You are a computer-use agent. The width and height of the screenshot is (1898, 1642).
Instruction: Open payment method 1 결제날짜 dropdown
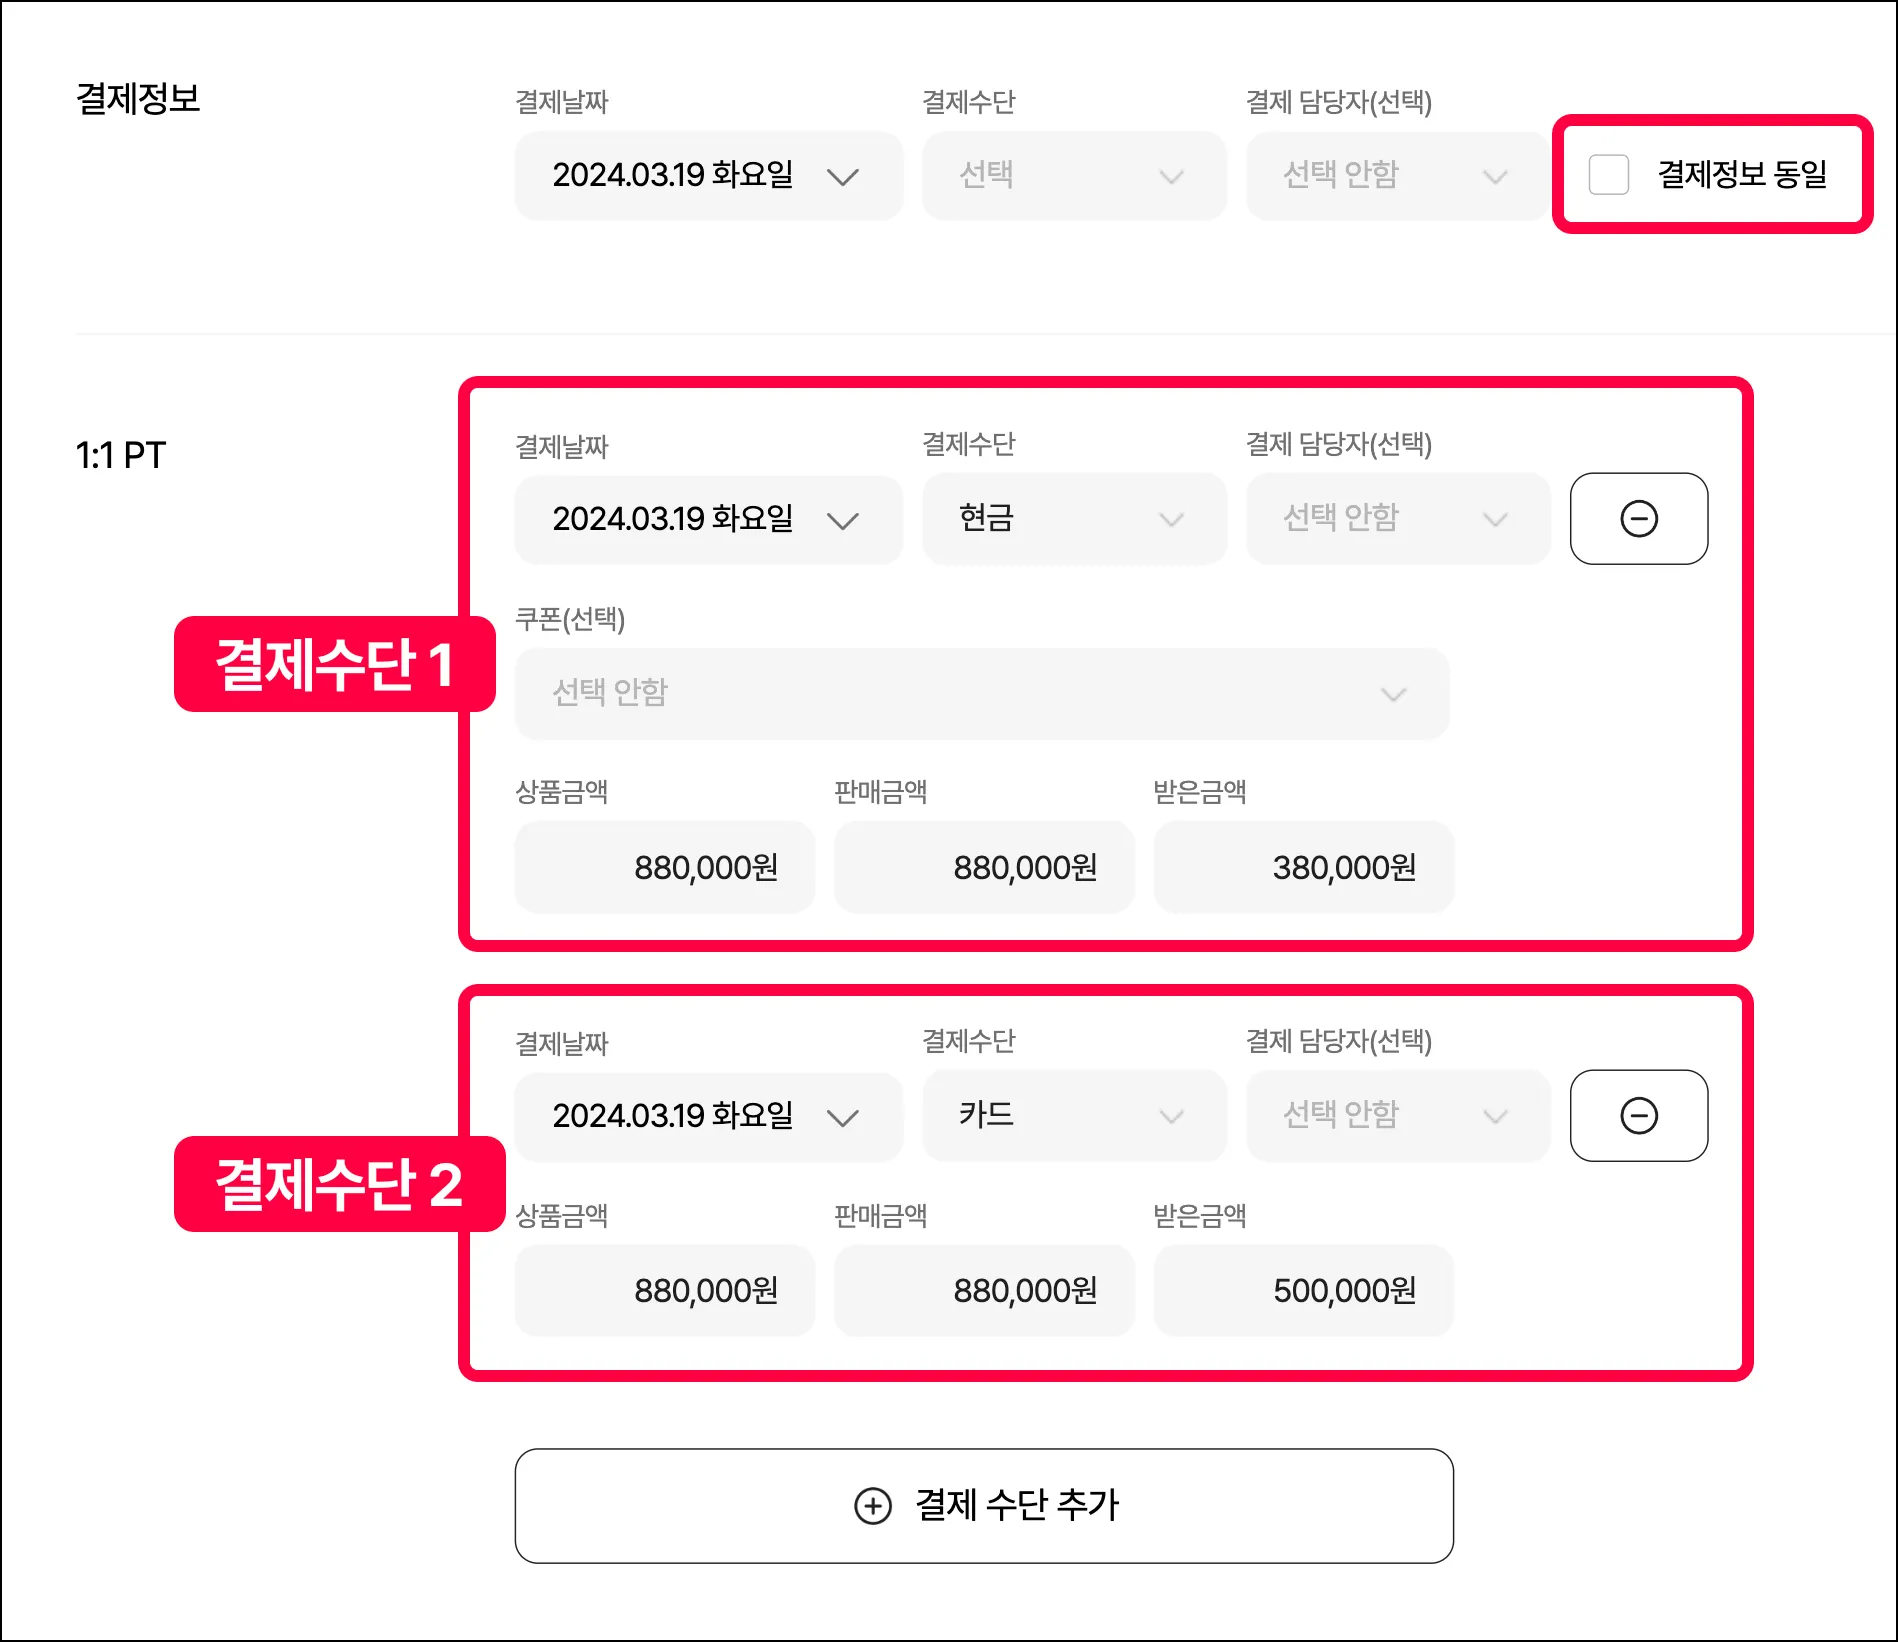tap(708, 520)
